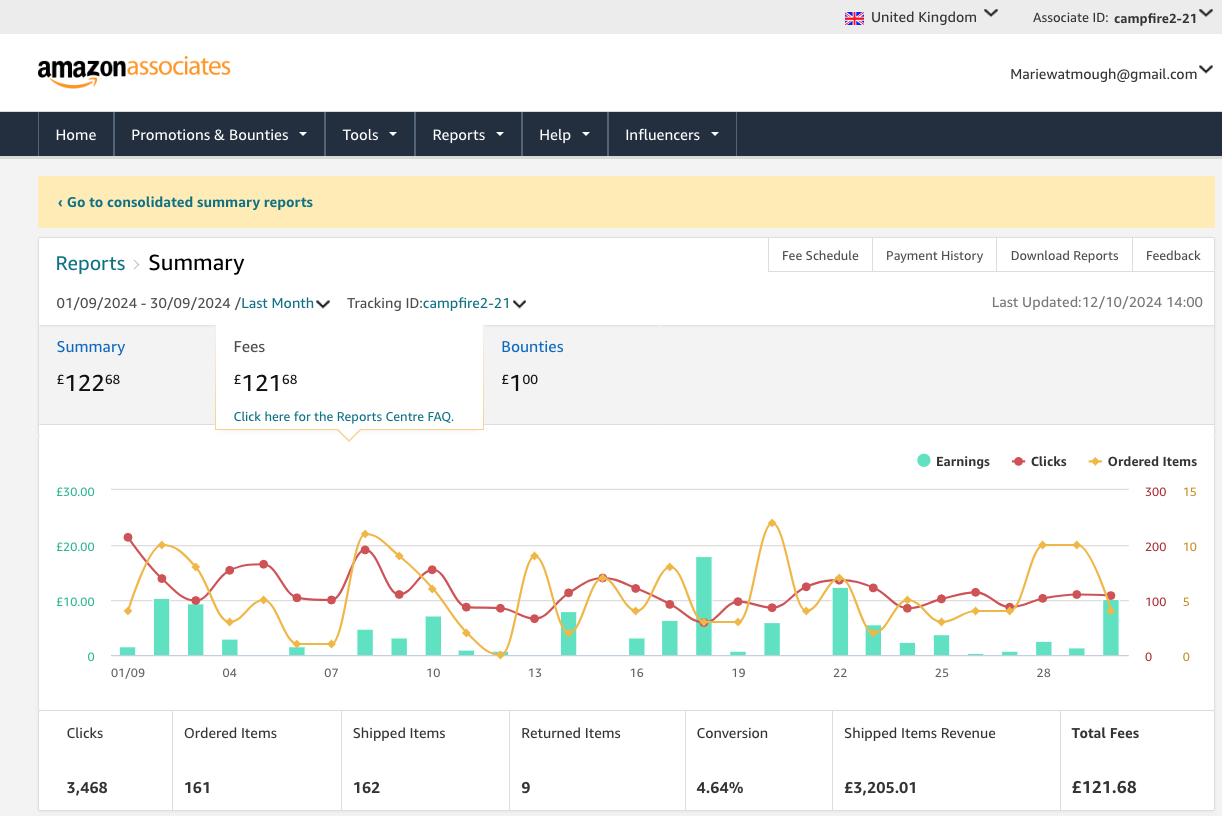Click the Earnings bar for 18 September
The image size is (1222, 816).
(x=704, y=606)
